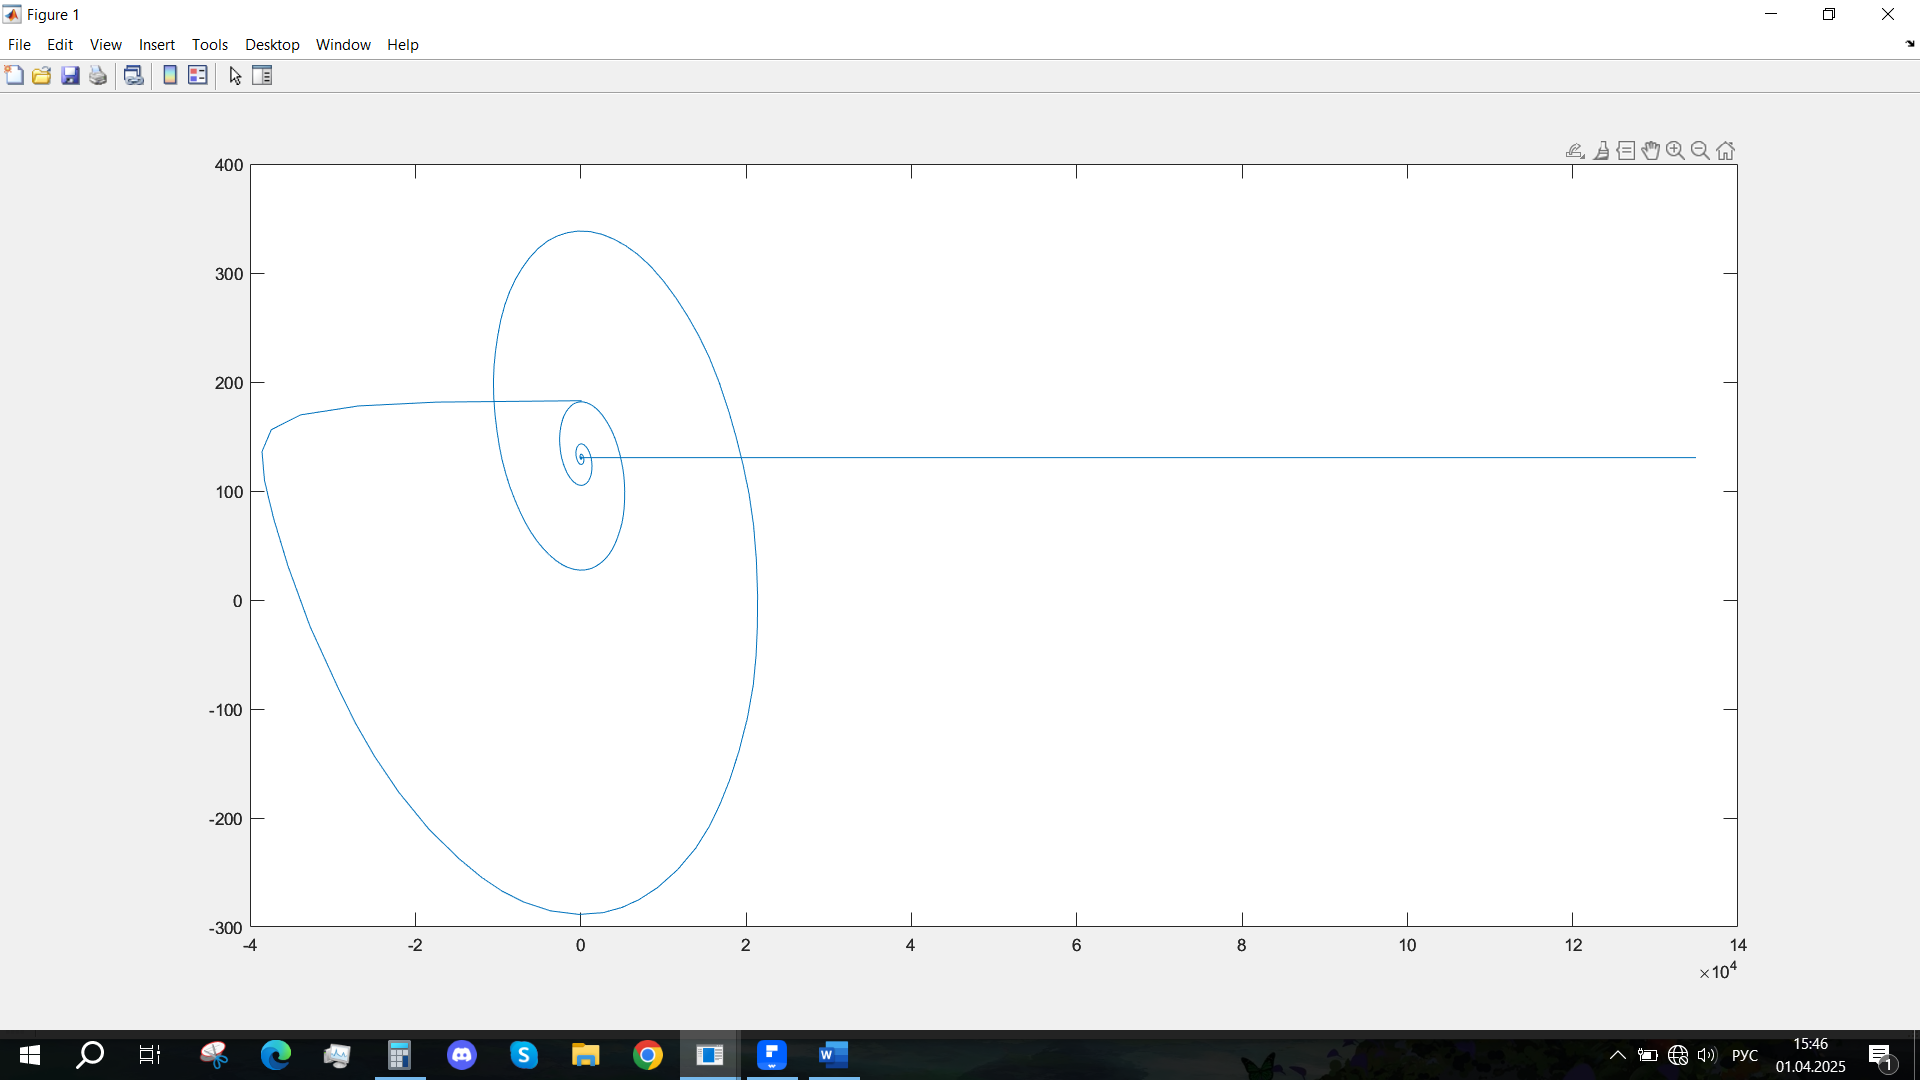Open Microsoft Edge from the taskbar

click(x=276, y=1055)
